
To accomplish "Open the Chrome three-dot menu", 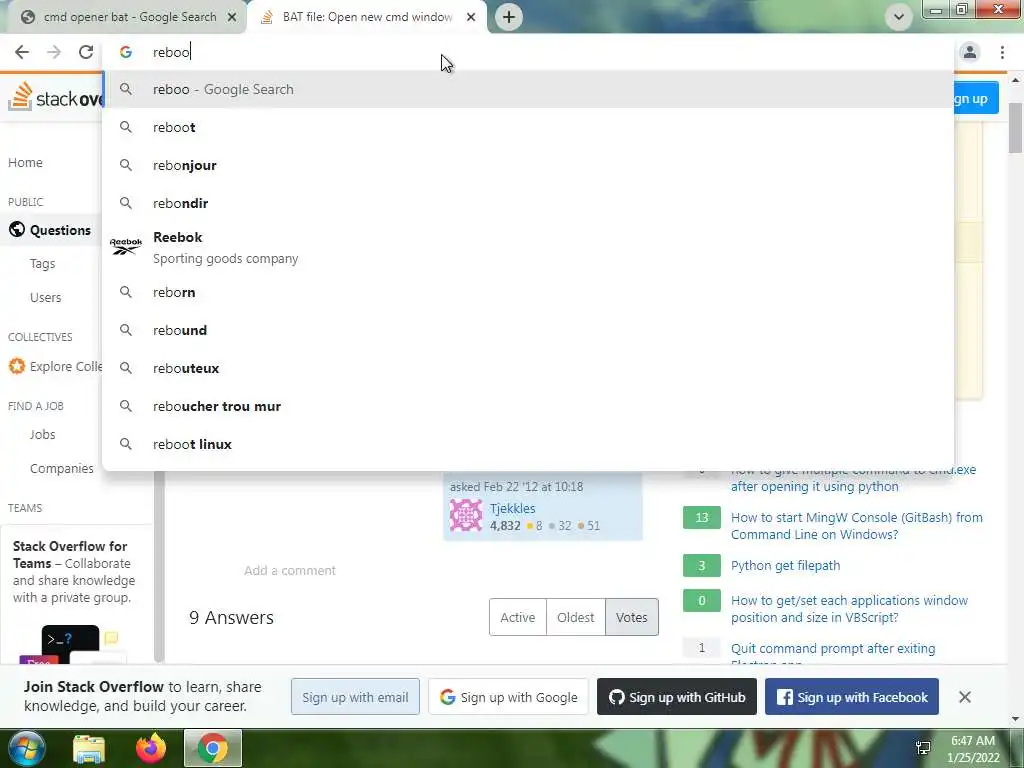I will (x=1002, y=52).
